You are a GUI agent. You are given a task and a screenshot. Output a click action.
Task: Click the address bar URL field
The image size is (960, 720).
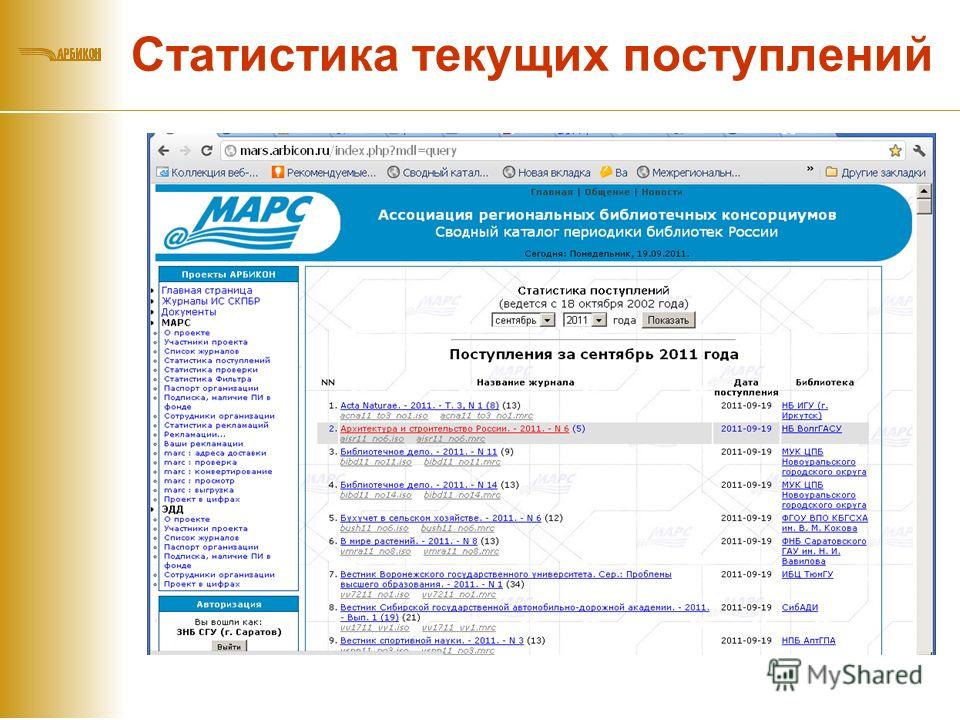coord(561,151)
